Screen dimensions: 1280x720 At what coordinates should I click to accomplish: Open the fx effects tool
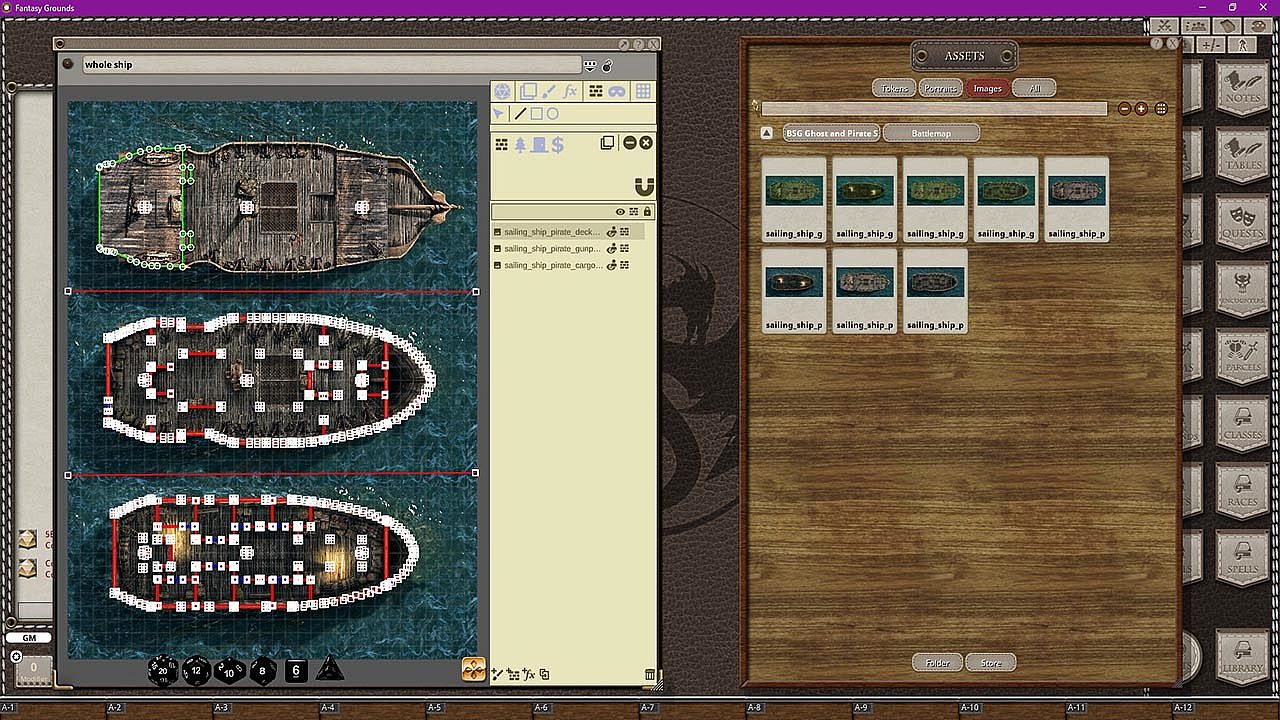(x=571, y=91)
